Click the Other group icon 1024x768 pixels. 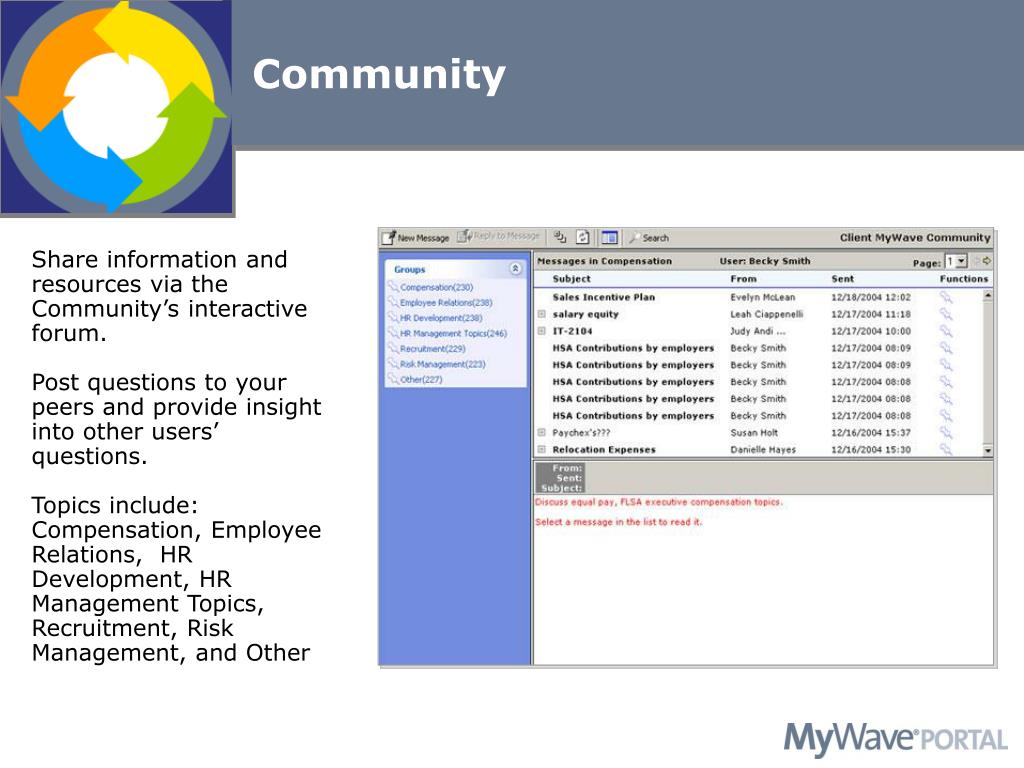[x=393, y=379]
